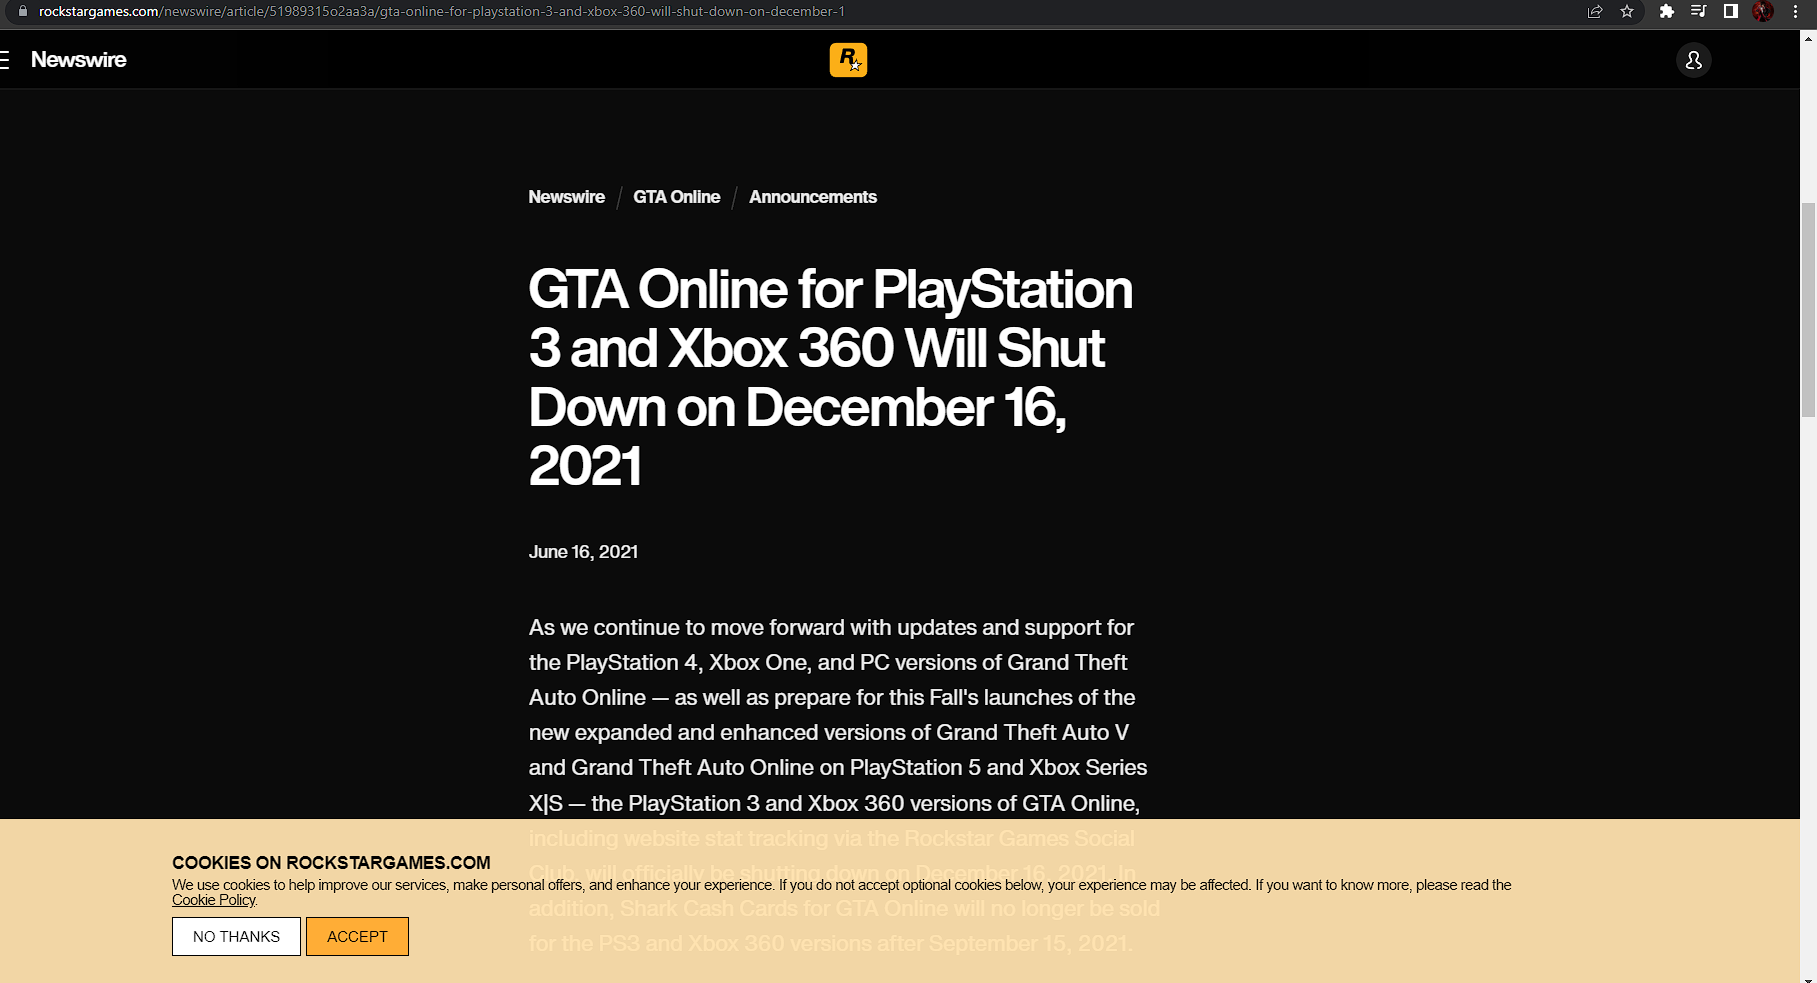Toggle the browser side panel icon
The width and height of the screenshot is (1817, 983).
(1730, 11)
